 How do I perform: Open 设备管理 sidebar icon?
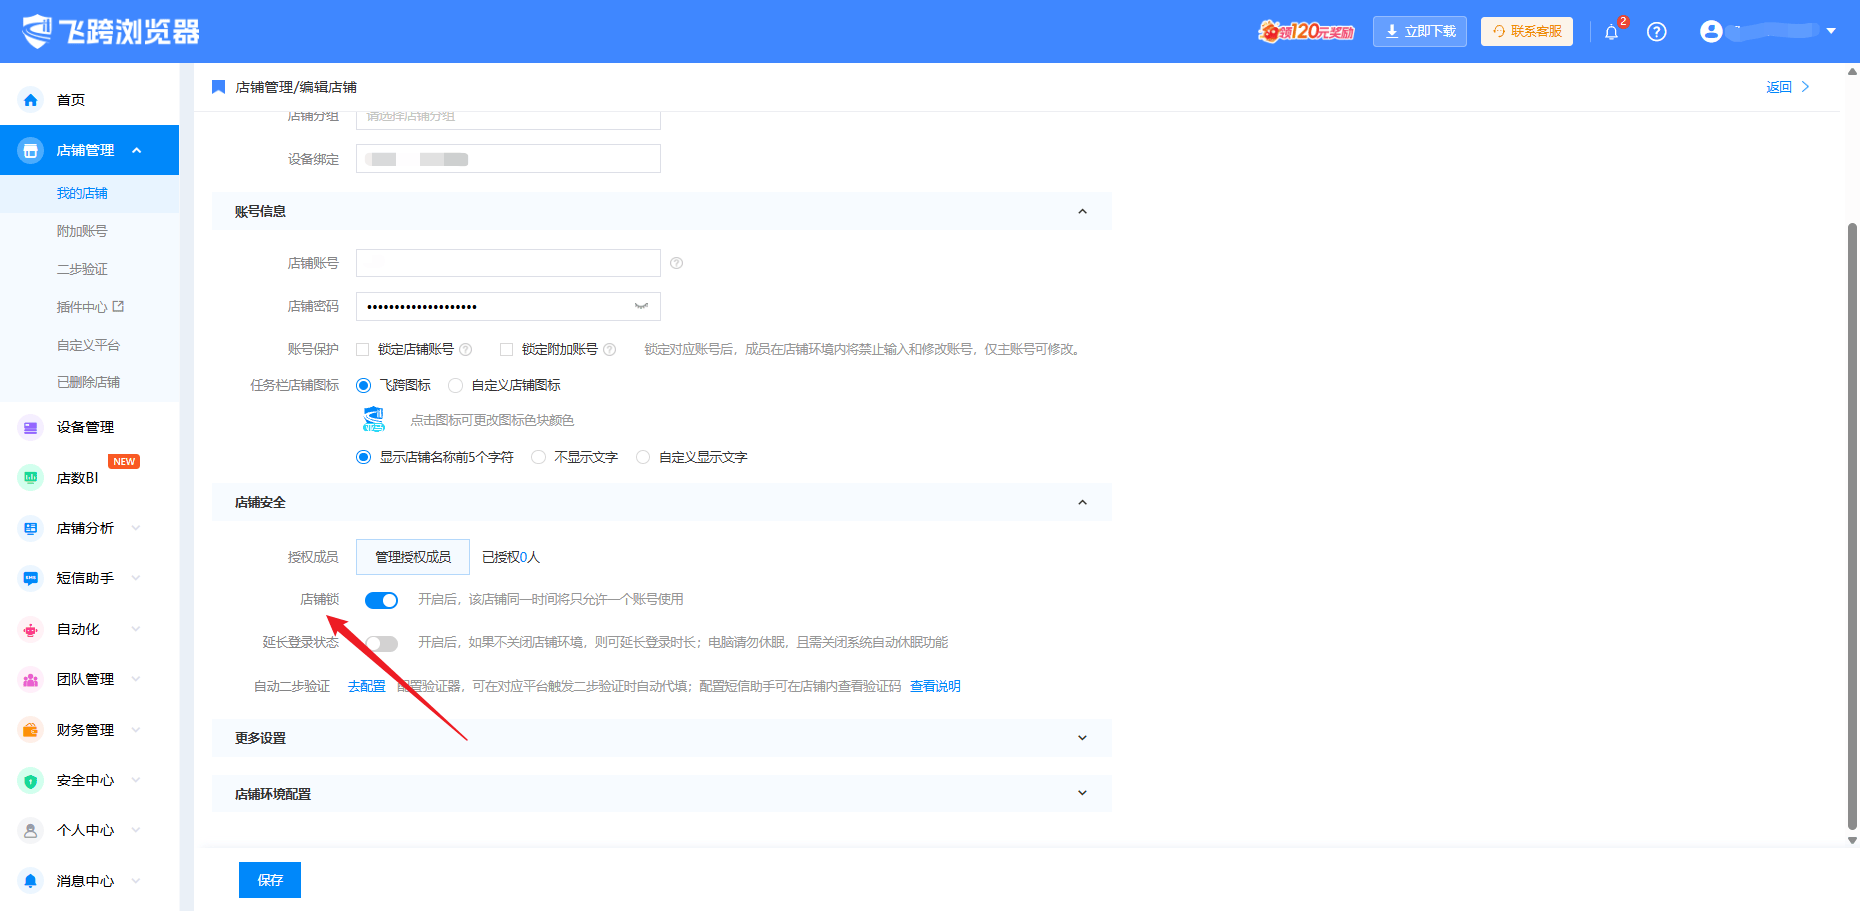(x=31, y=428)
